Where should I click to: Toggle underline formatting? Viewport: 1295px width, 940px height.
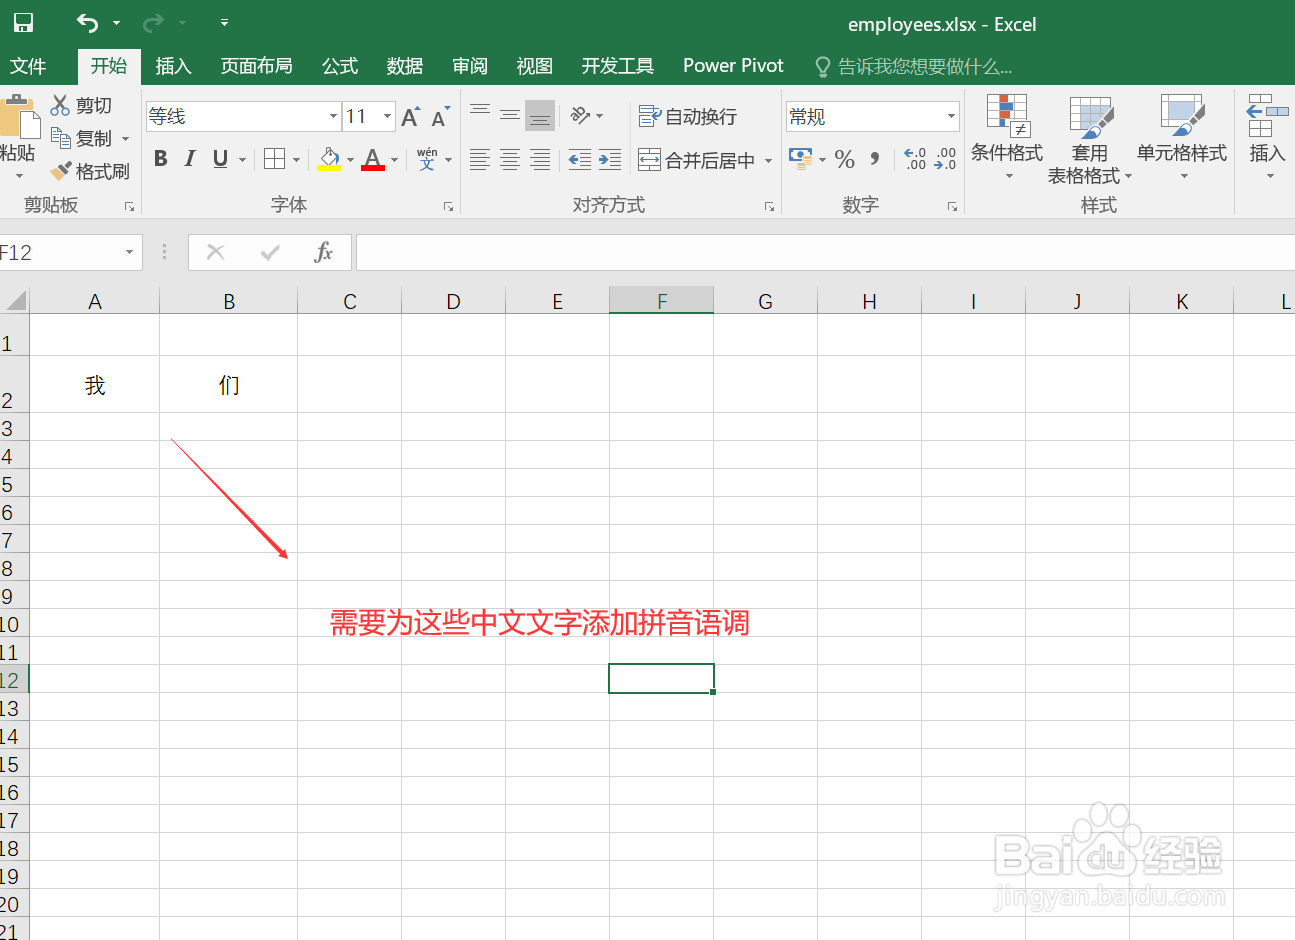(x=218, y=158)
